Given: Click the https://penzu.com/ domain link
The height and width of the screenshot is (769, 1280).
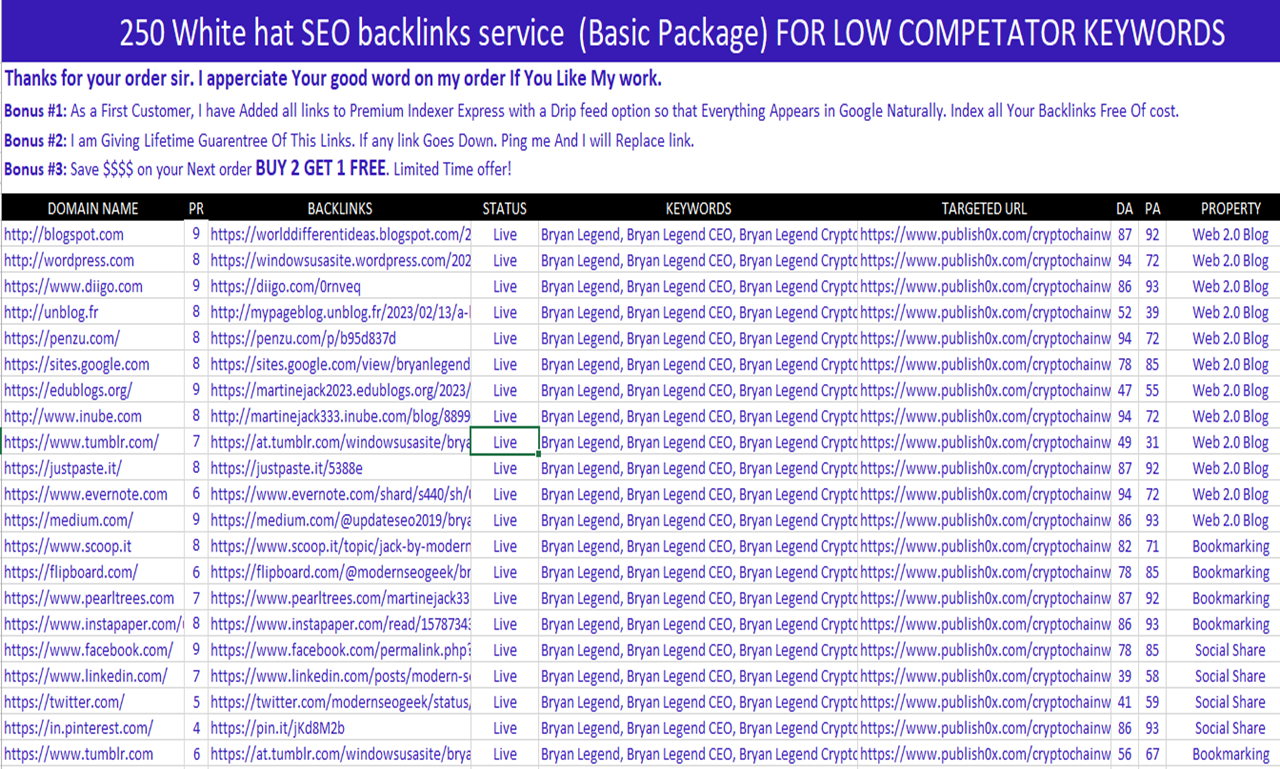Looking at the screenshot, I should pos(62,338).
